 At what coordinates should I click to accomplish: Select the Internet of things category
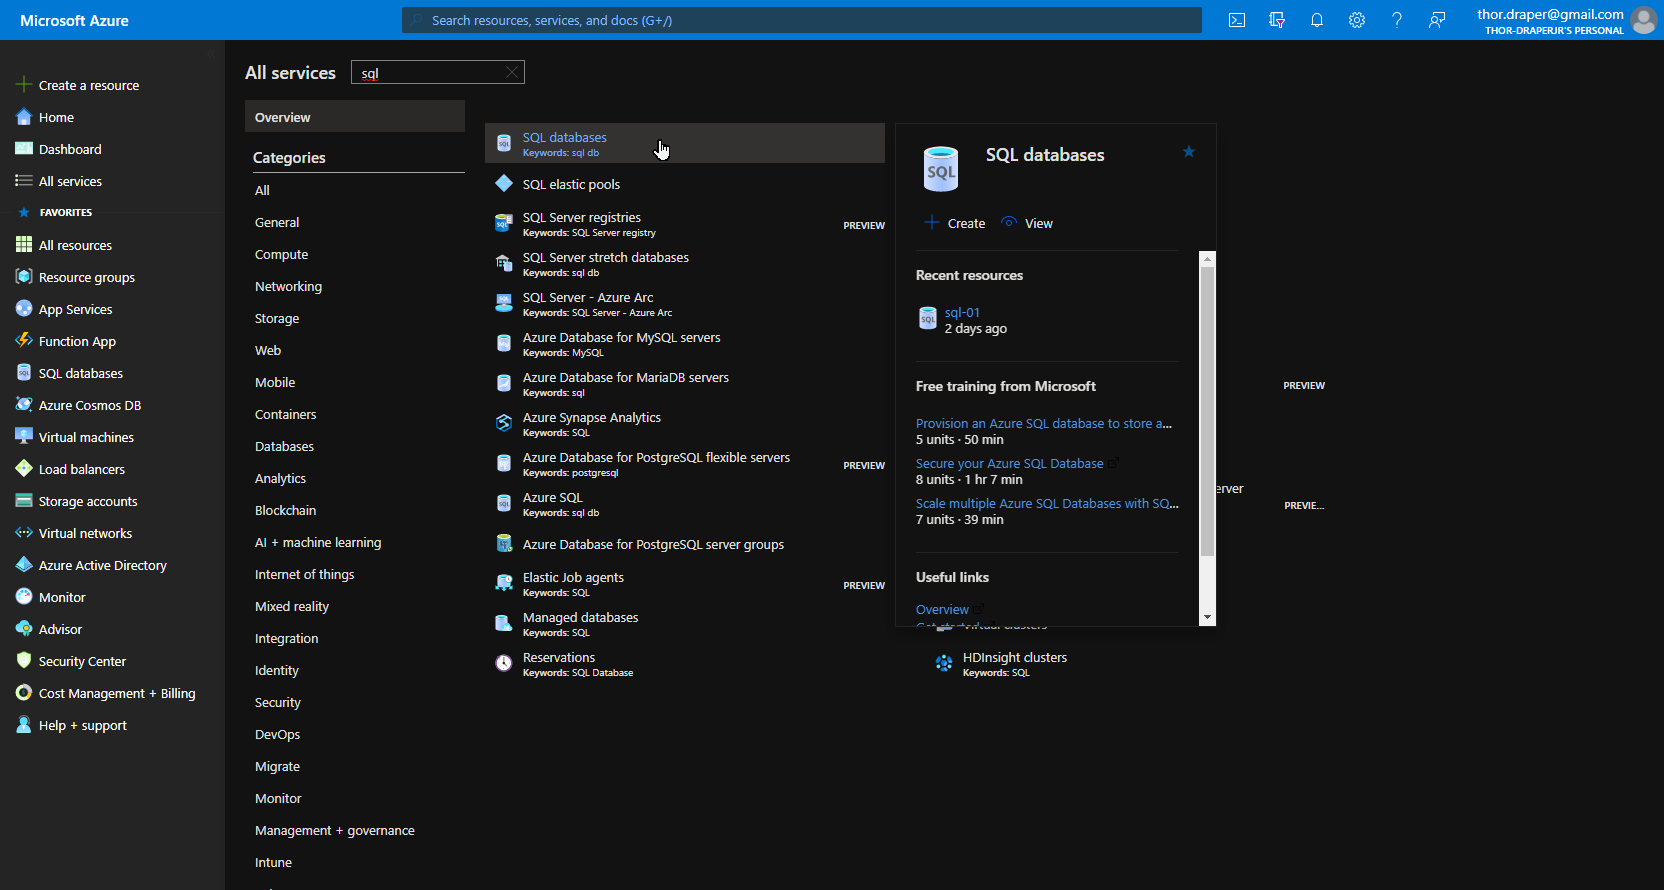coord(304,574)
